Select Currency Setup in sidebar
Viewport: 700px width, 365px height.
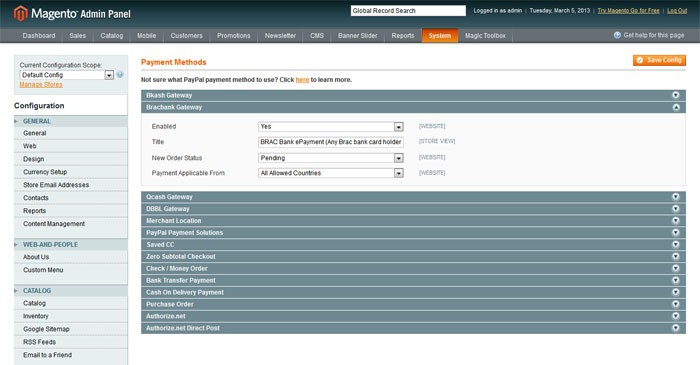click(x=71, y=172)
